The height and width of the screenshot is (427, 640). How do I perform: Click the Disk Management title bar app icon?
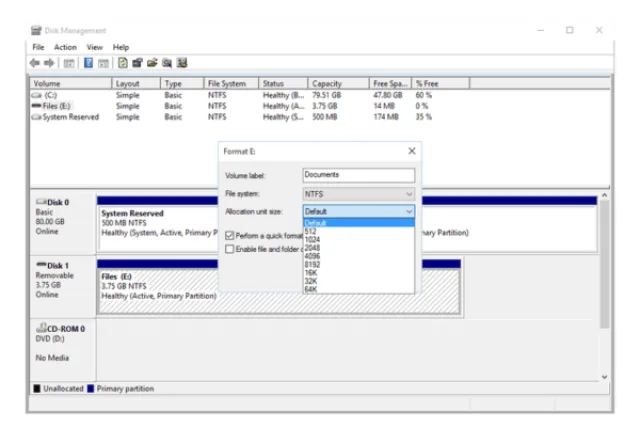(x=36, y=30)
